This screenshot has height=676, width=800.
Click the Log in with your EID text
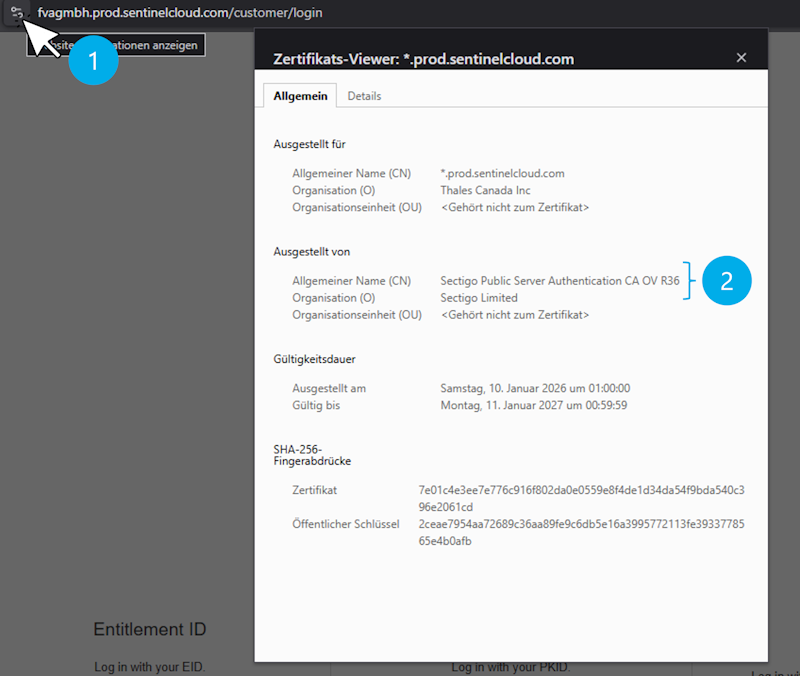coord(149,667)
